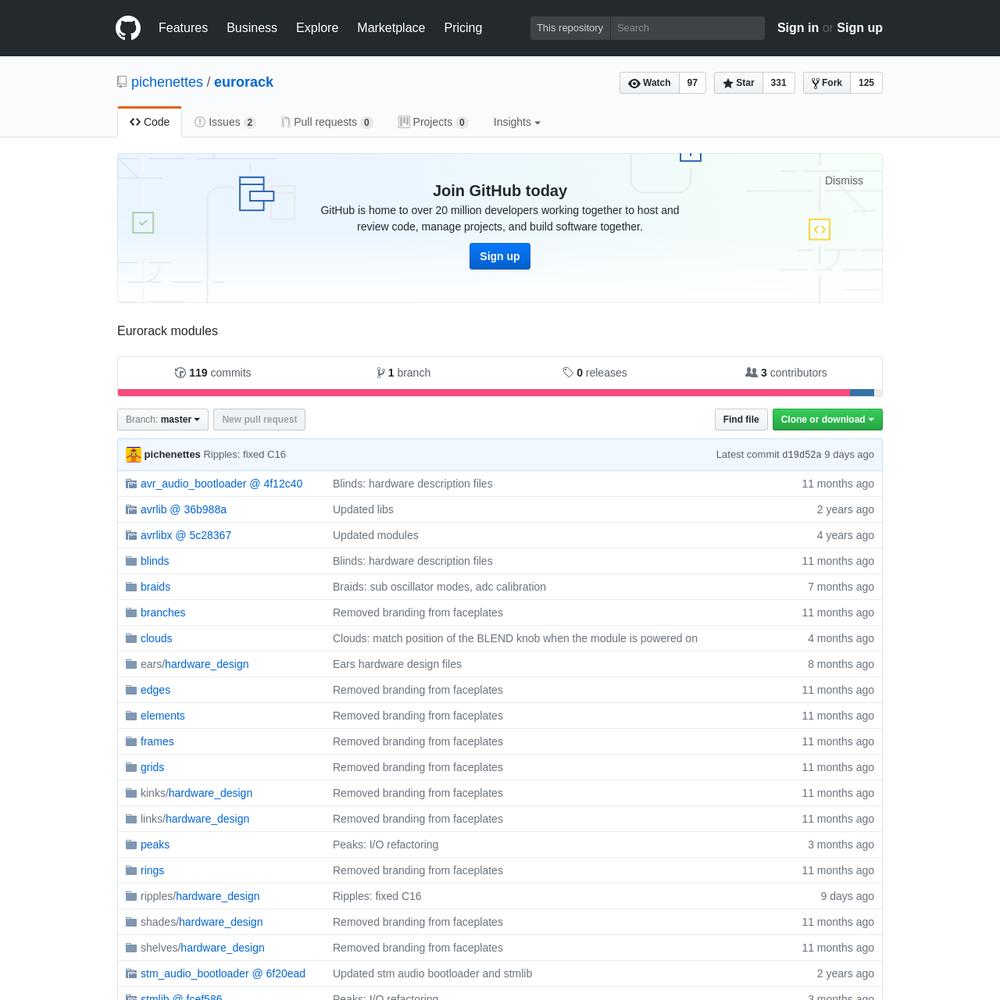Click submodule folder icon for avr_audio_bootloader

(x=131, y=483)
